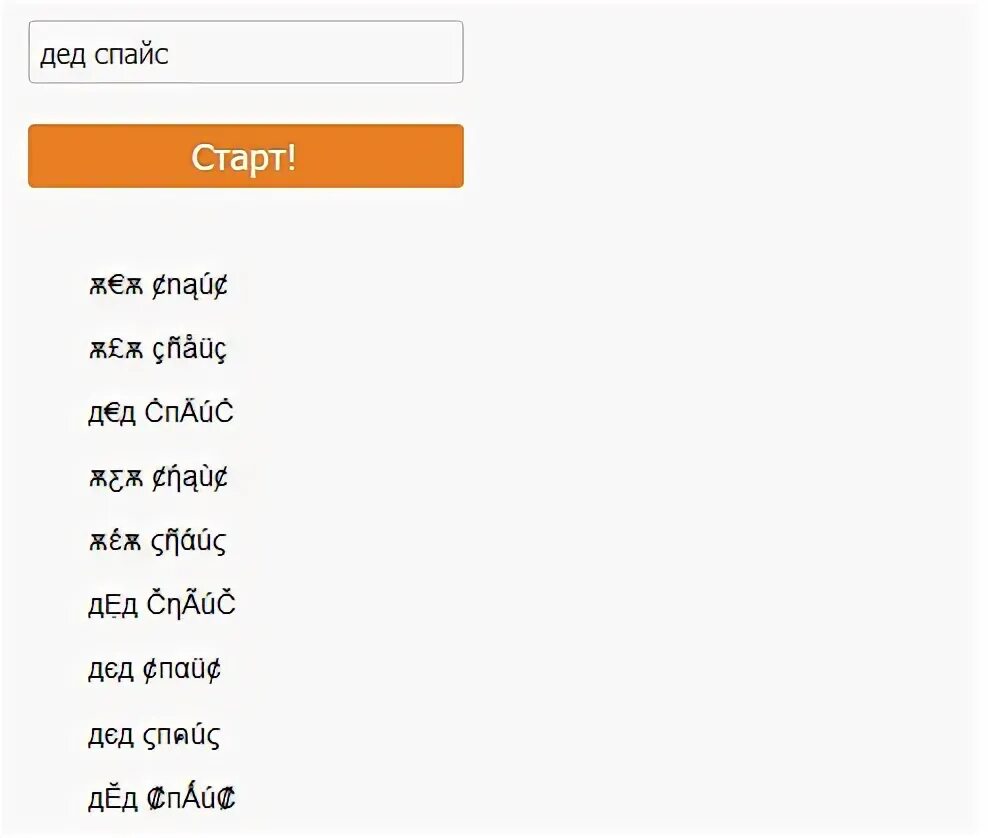Click the result 'д€д ĊпÄúĊ'

tap(161, 413)
